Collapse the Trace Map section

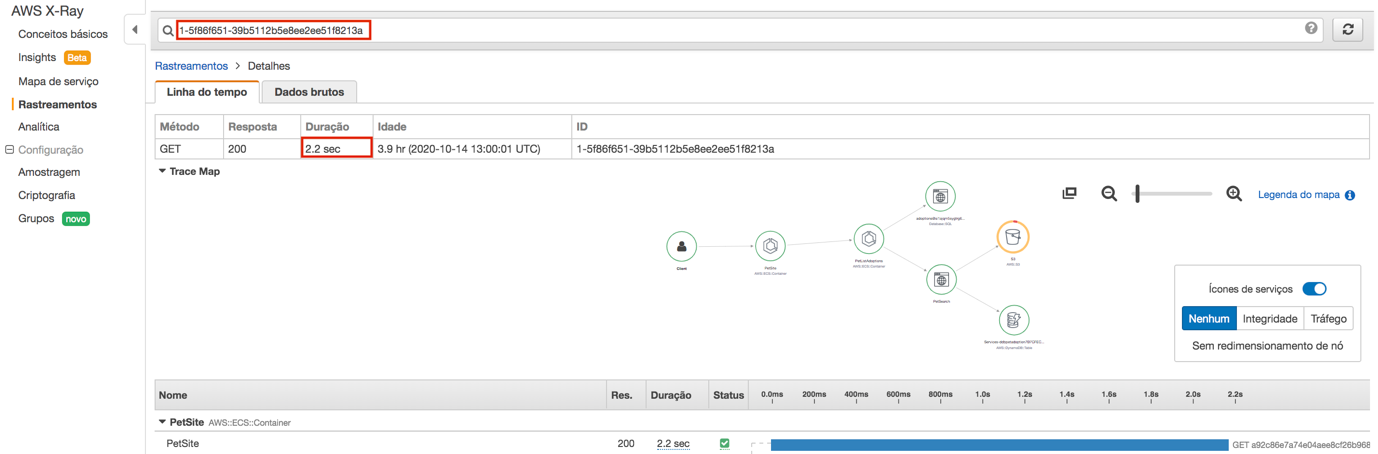[163, 172]
